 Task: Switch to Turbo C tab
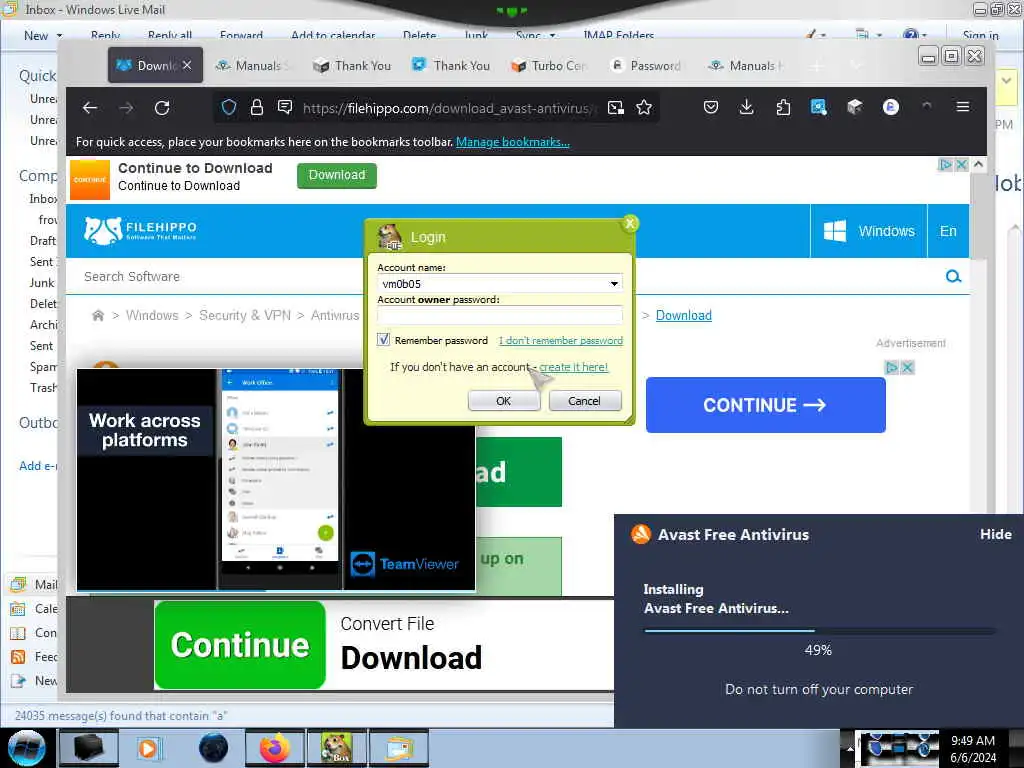click(x=550, y=65)
